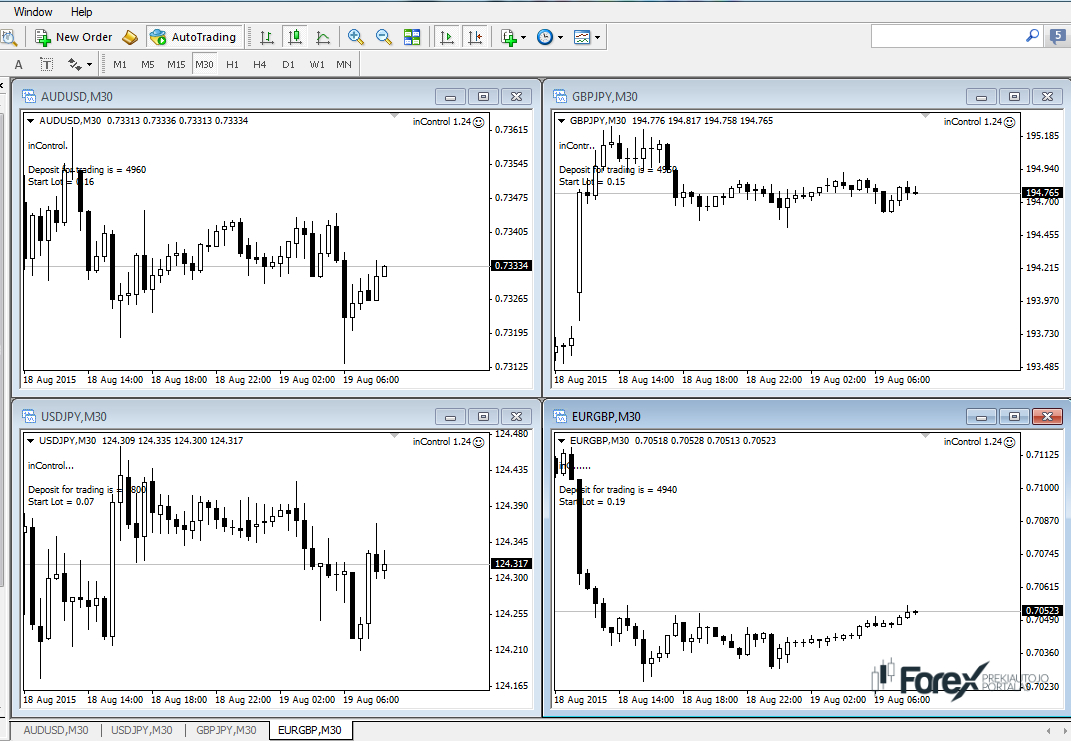Click the New Order button
1071x742 pixels.
click(73, 37)
